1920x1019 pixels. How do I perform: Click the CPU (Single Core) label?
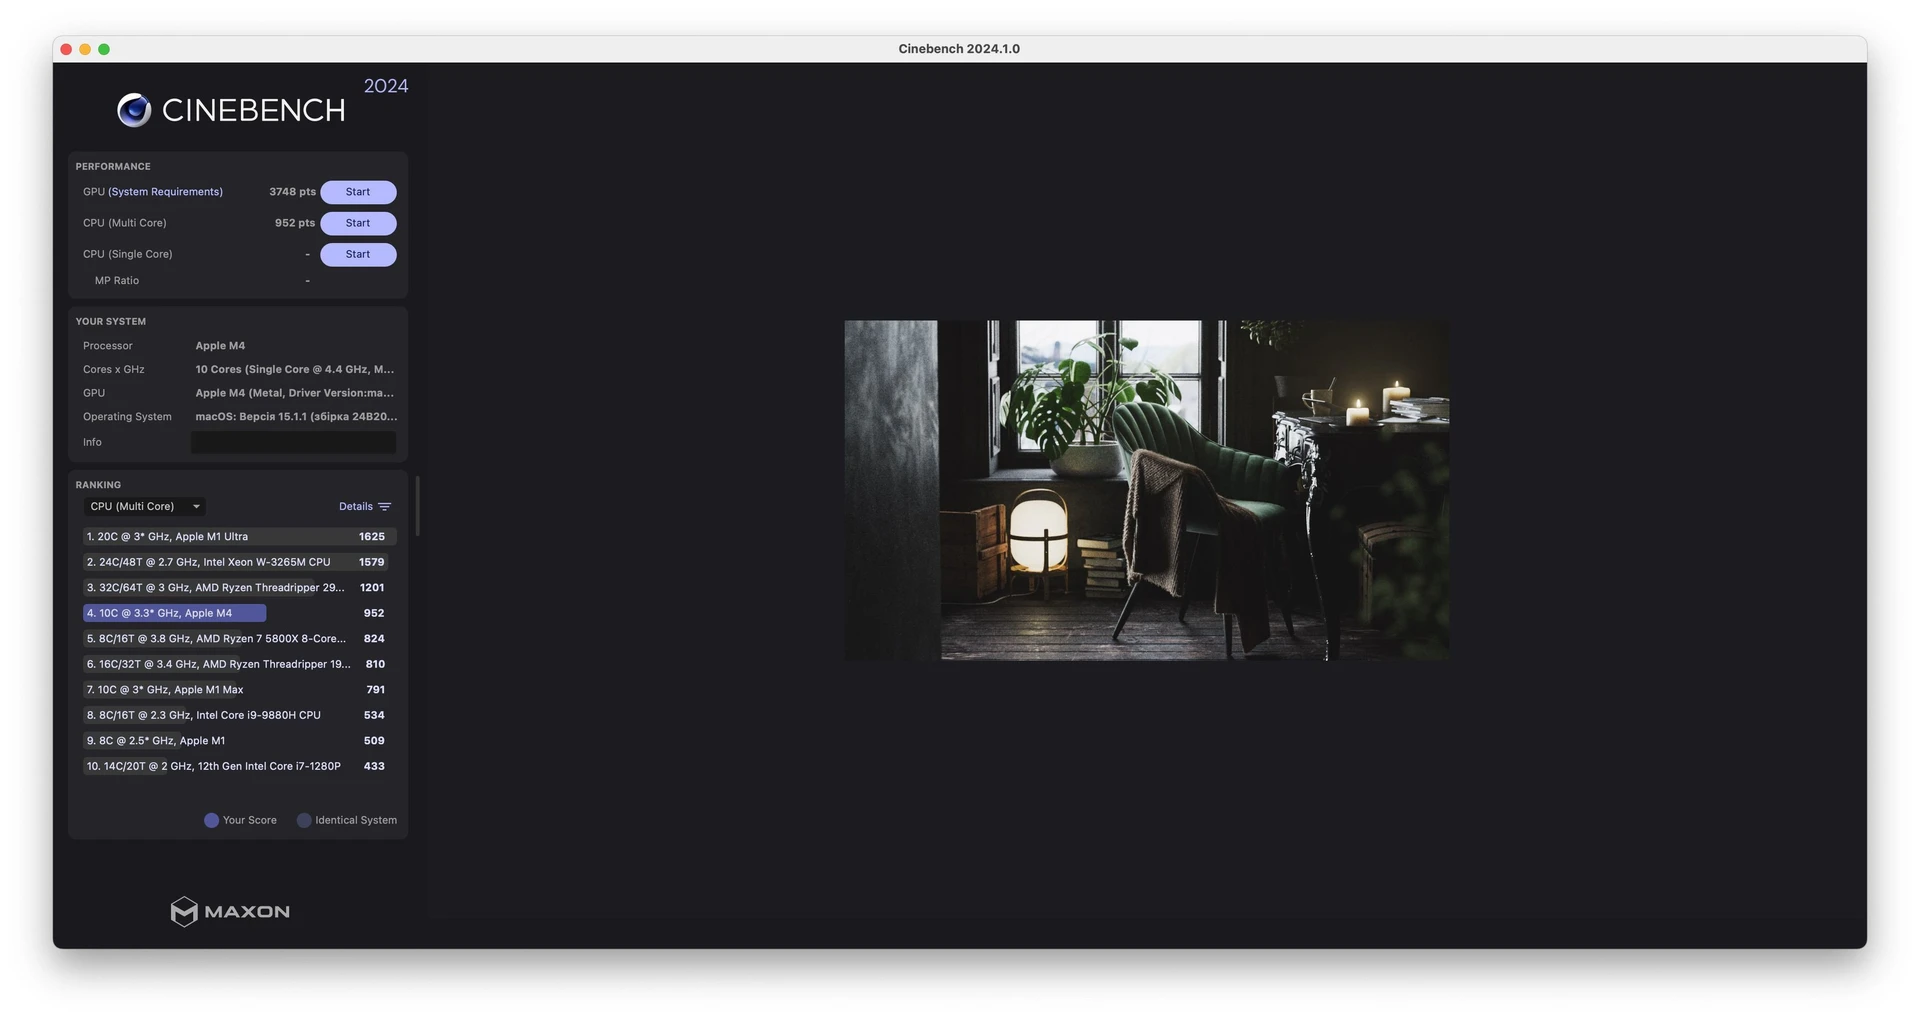pos(128,254)
